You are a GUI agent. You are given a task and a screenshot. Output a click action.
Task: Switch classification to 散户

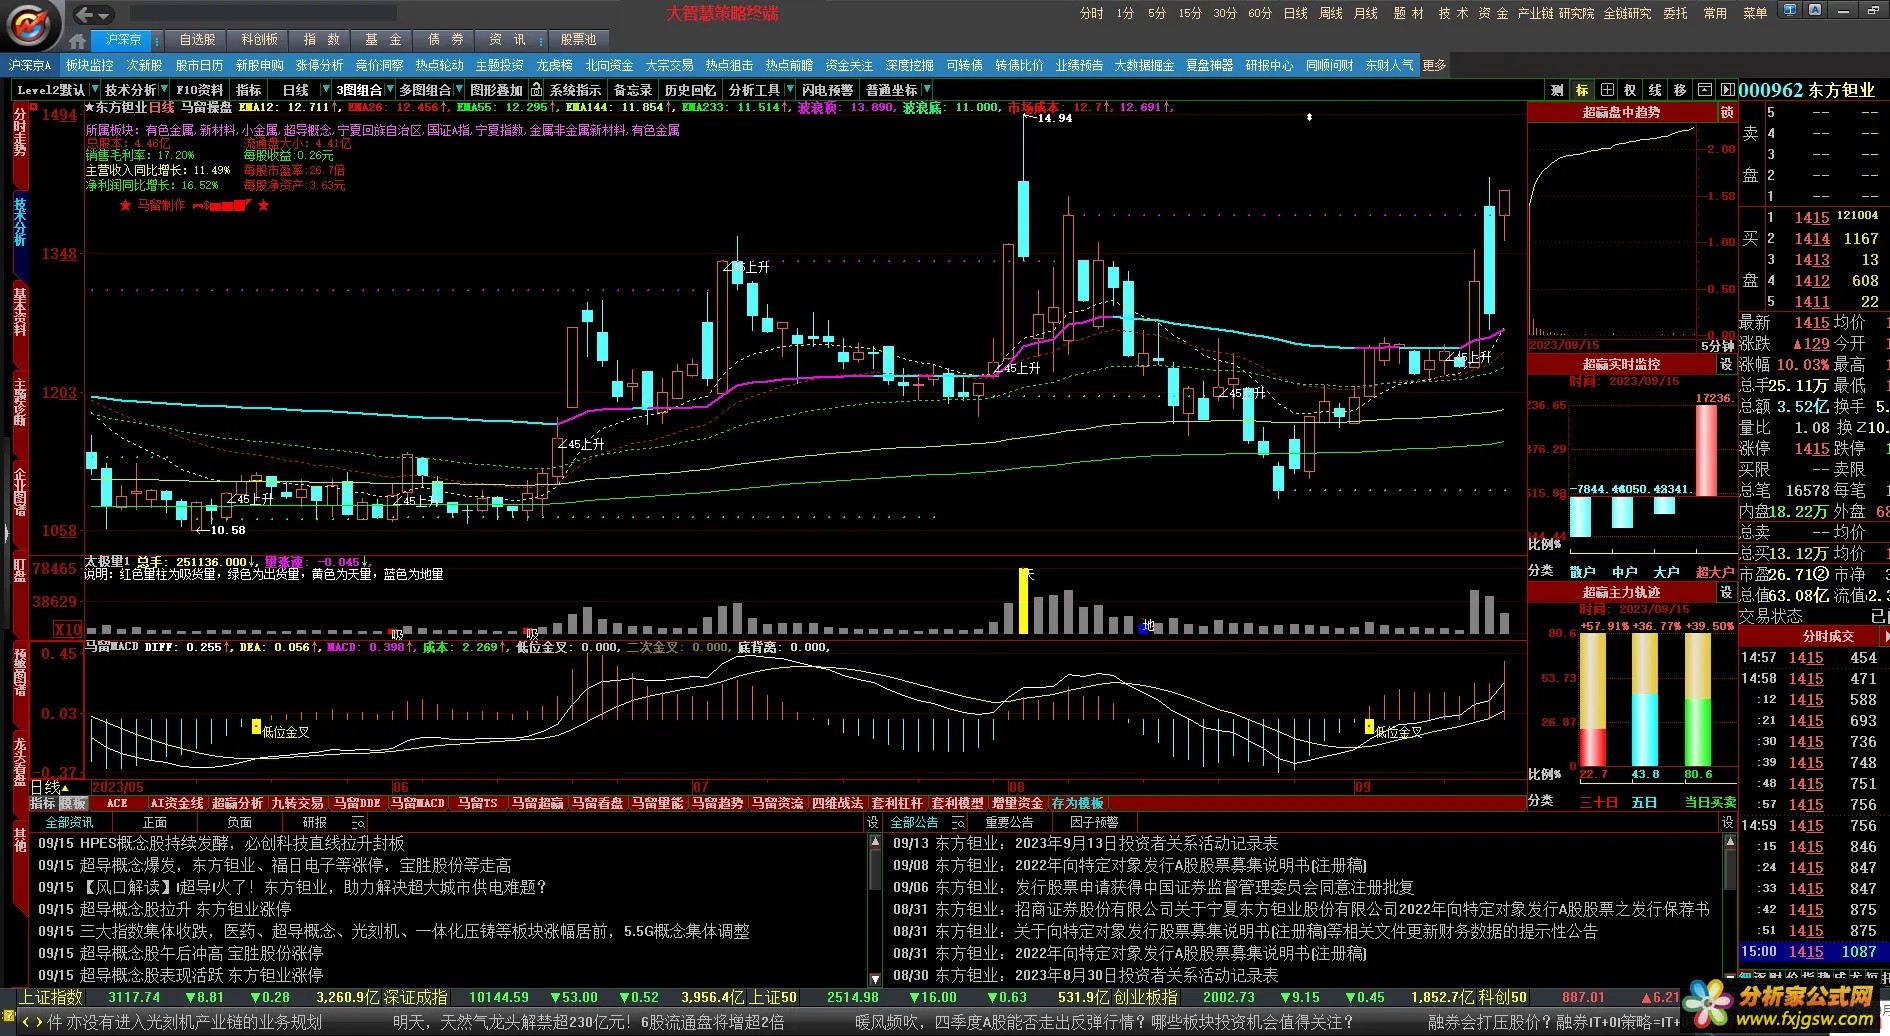[x=1582, y=572]
